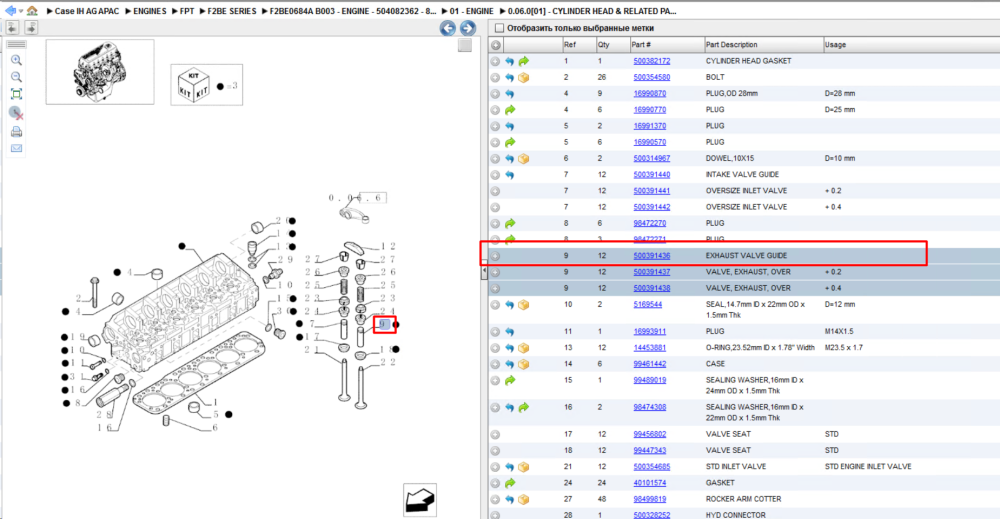Select the VALVE SEAT 99447343 row description
The height and width of the screenshot is (519, 1000).
point(728,451)
